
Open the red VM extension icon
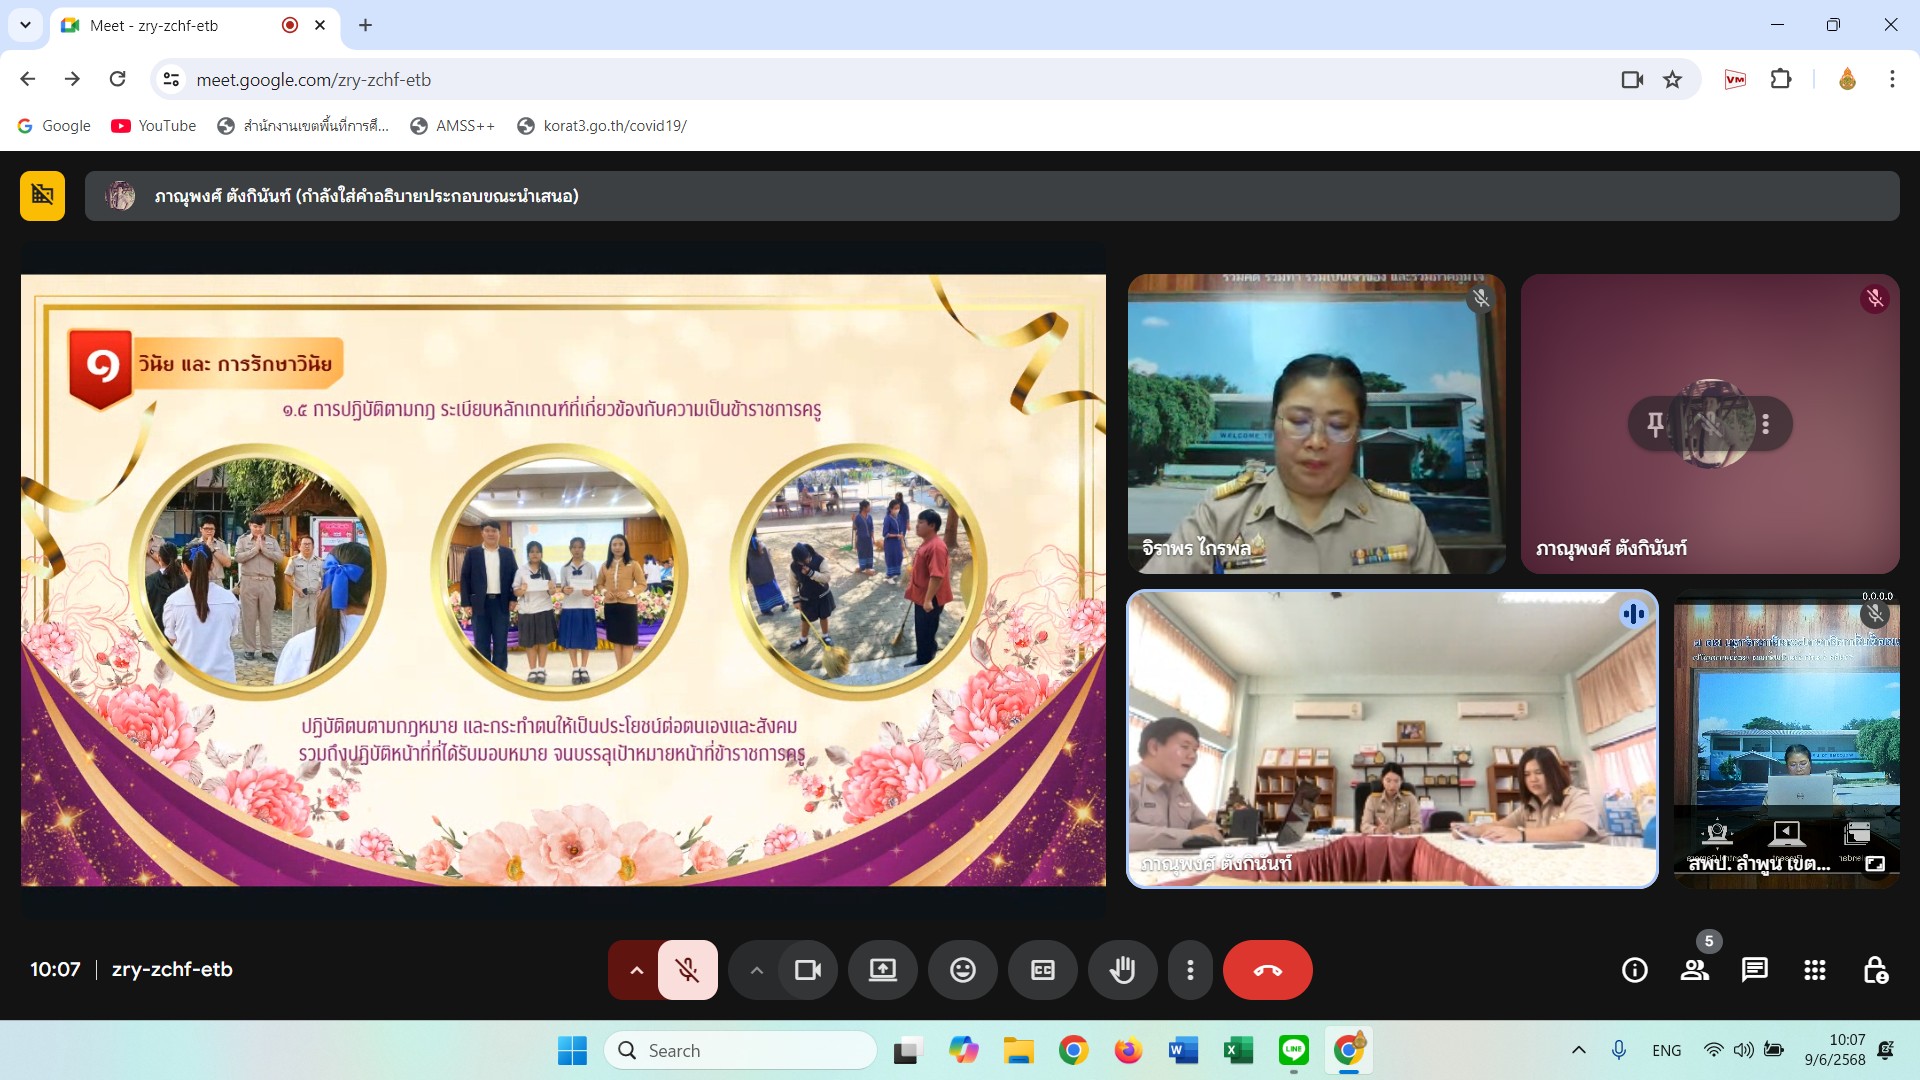click(1735, 79)
